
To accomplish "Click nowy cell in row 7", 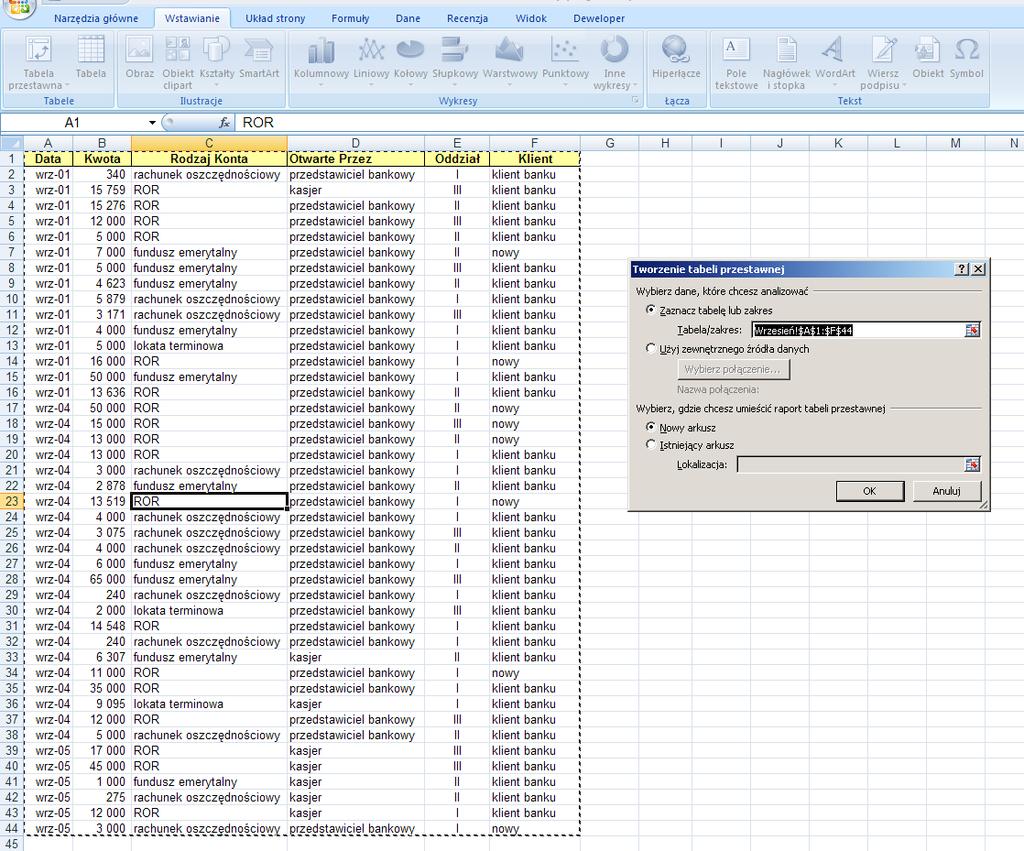I will (535, 253).
